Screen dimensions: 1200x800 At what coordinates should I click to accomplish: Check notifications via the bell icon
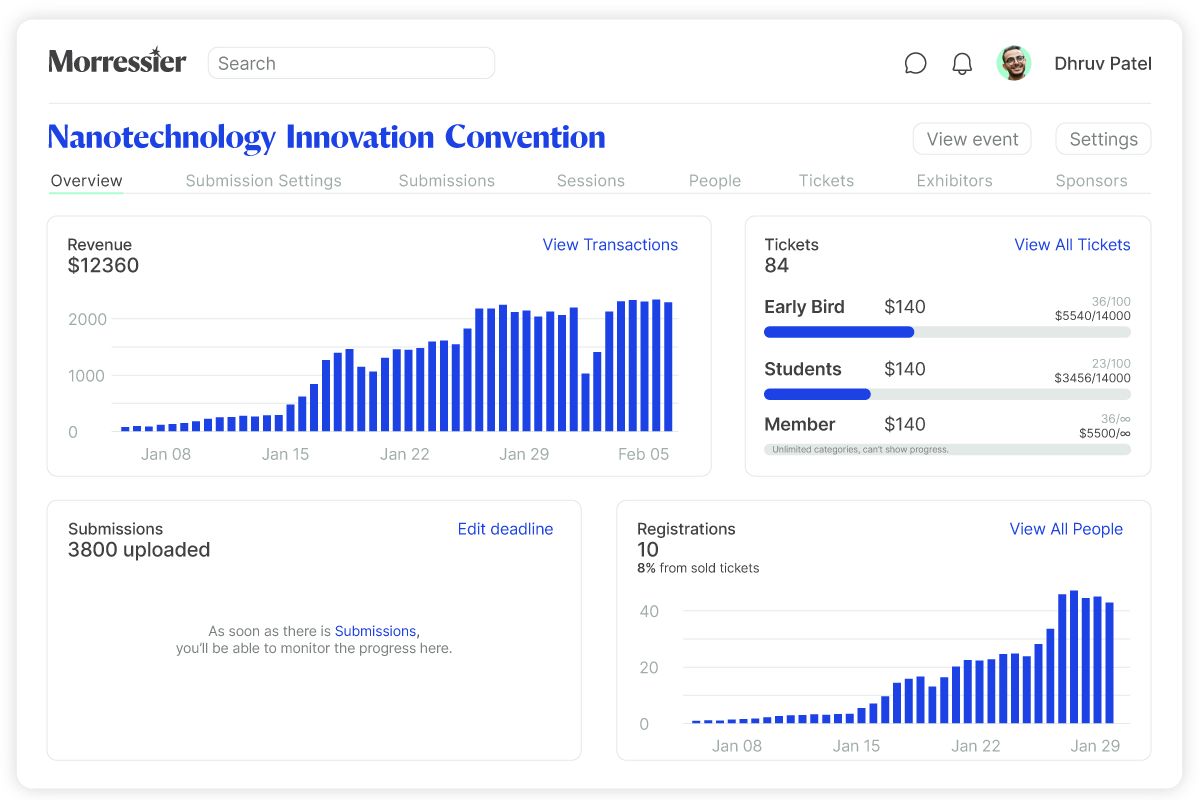coord(961,62)
